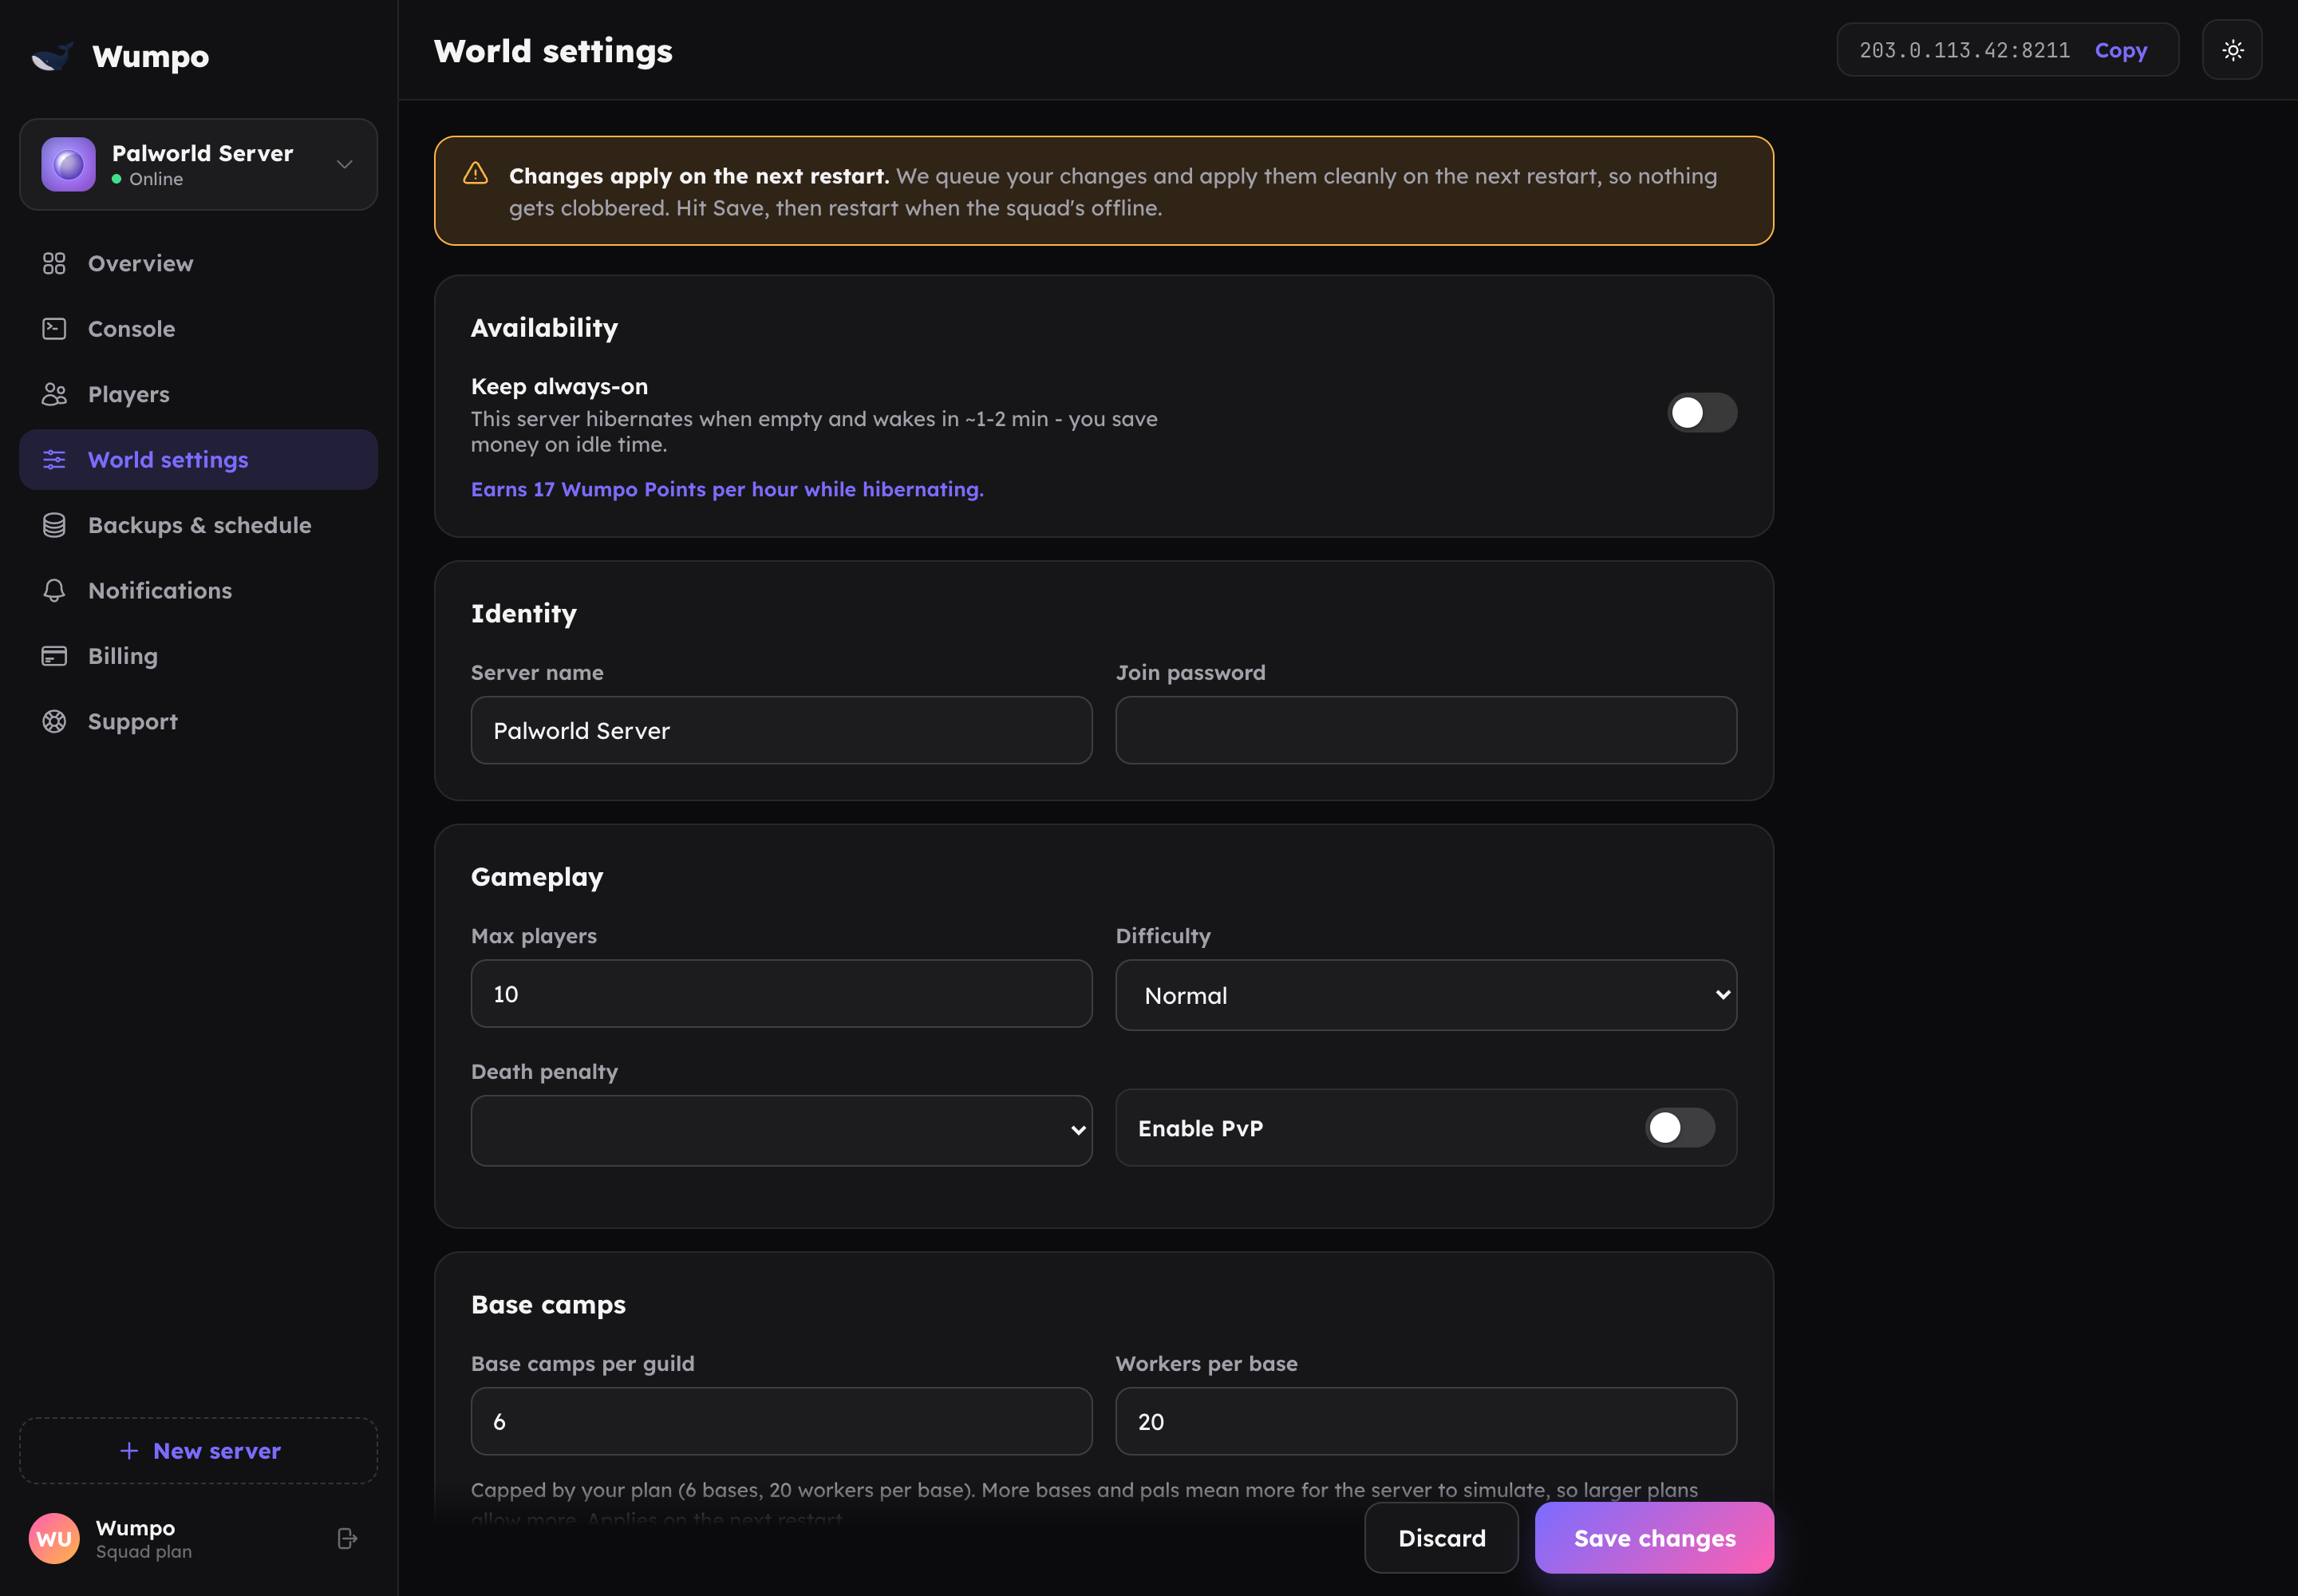Expand the Palworld Server selector chevron

tap(345, 164)
